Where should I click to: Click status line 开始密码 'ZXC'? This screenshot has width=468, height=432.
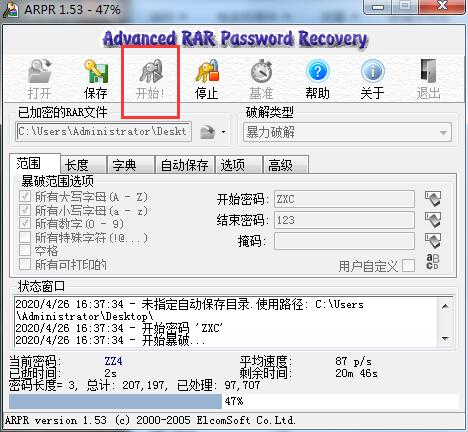pyautogui.click(x=119, y=328)
